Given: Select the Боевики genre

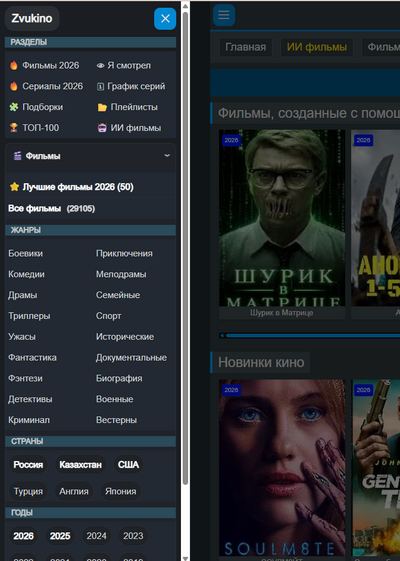Looking at the screenshot, I should pyautogui.click(x=25, y=254).
